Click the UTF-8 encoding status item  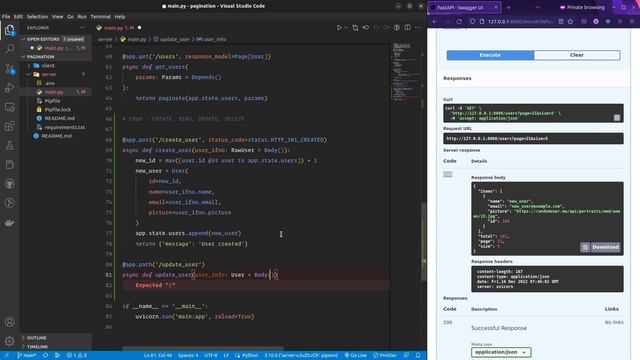pyautogui.click(x=211, y=356)
